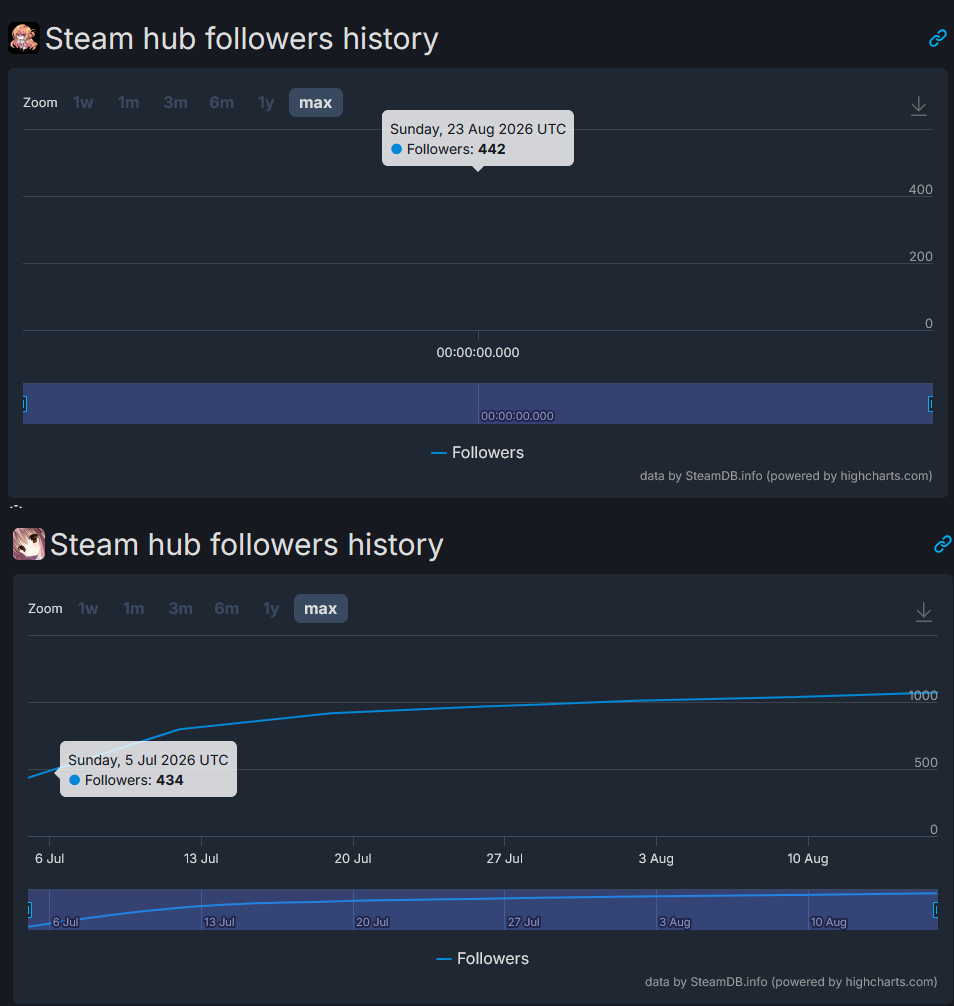Click the top chart's permalink chain icon

click(x=937, y=38)
